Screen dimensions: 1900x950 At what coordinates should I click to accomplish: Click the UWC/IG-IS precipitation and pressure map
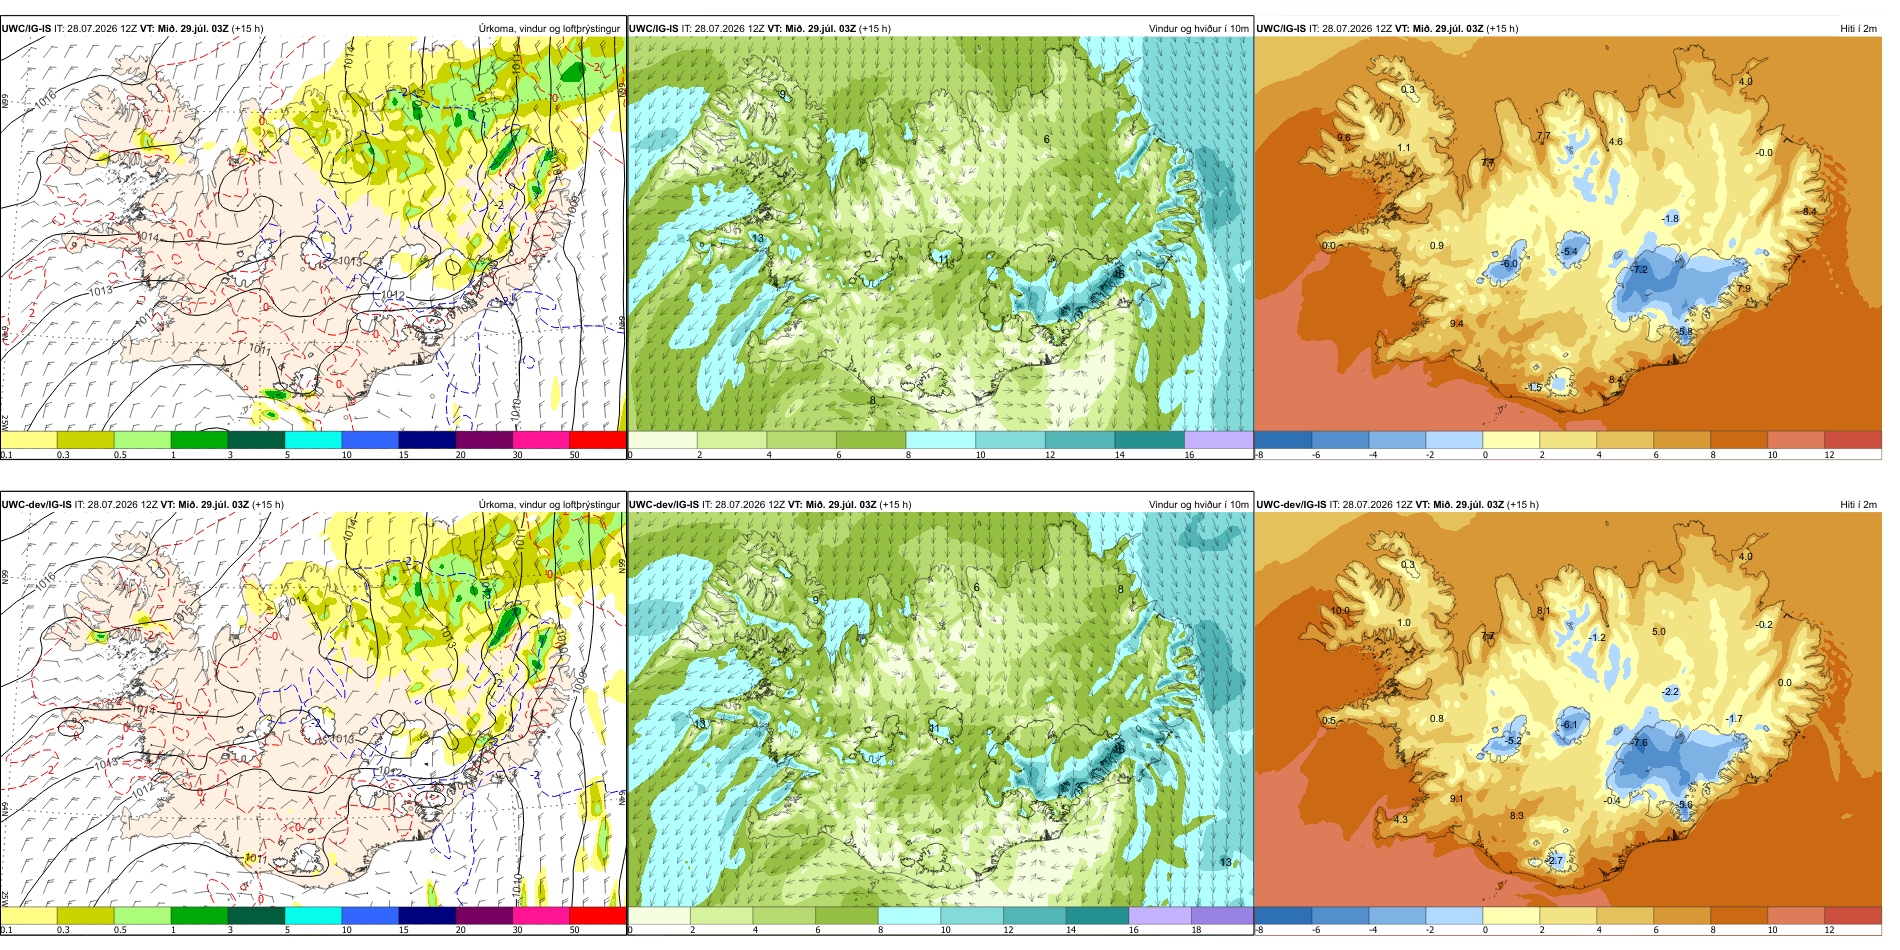(313, 233)
